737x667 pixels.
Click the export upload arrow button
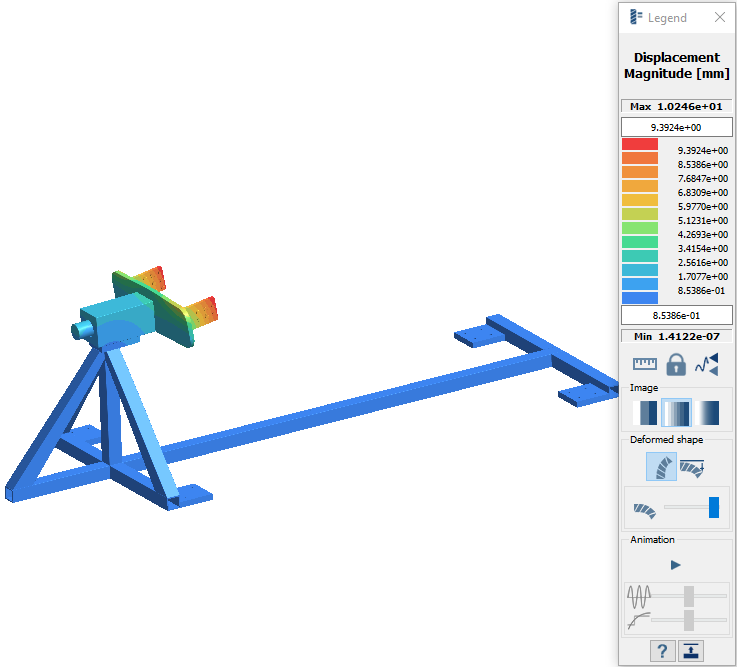(692, 651)
